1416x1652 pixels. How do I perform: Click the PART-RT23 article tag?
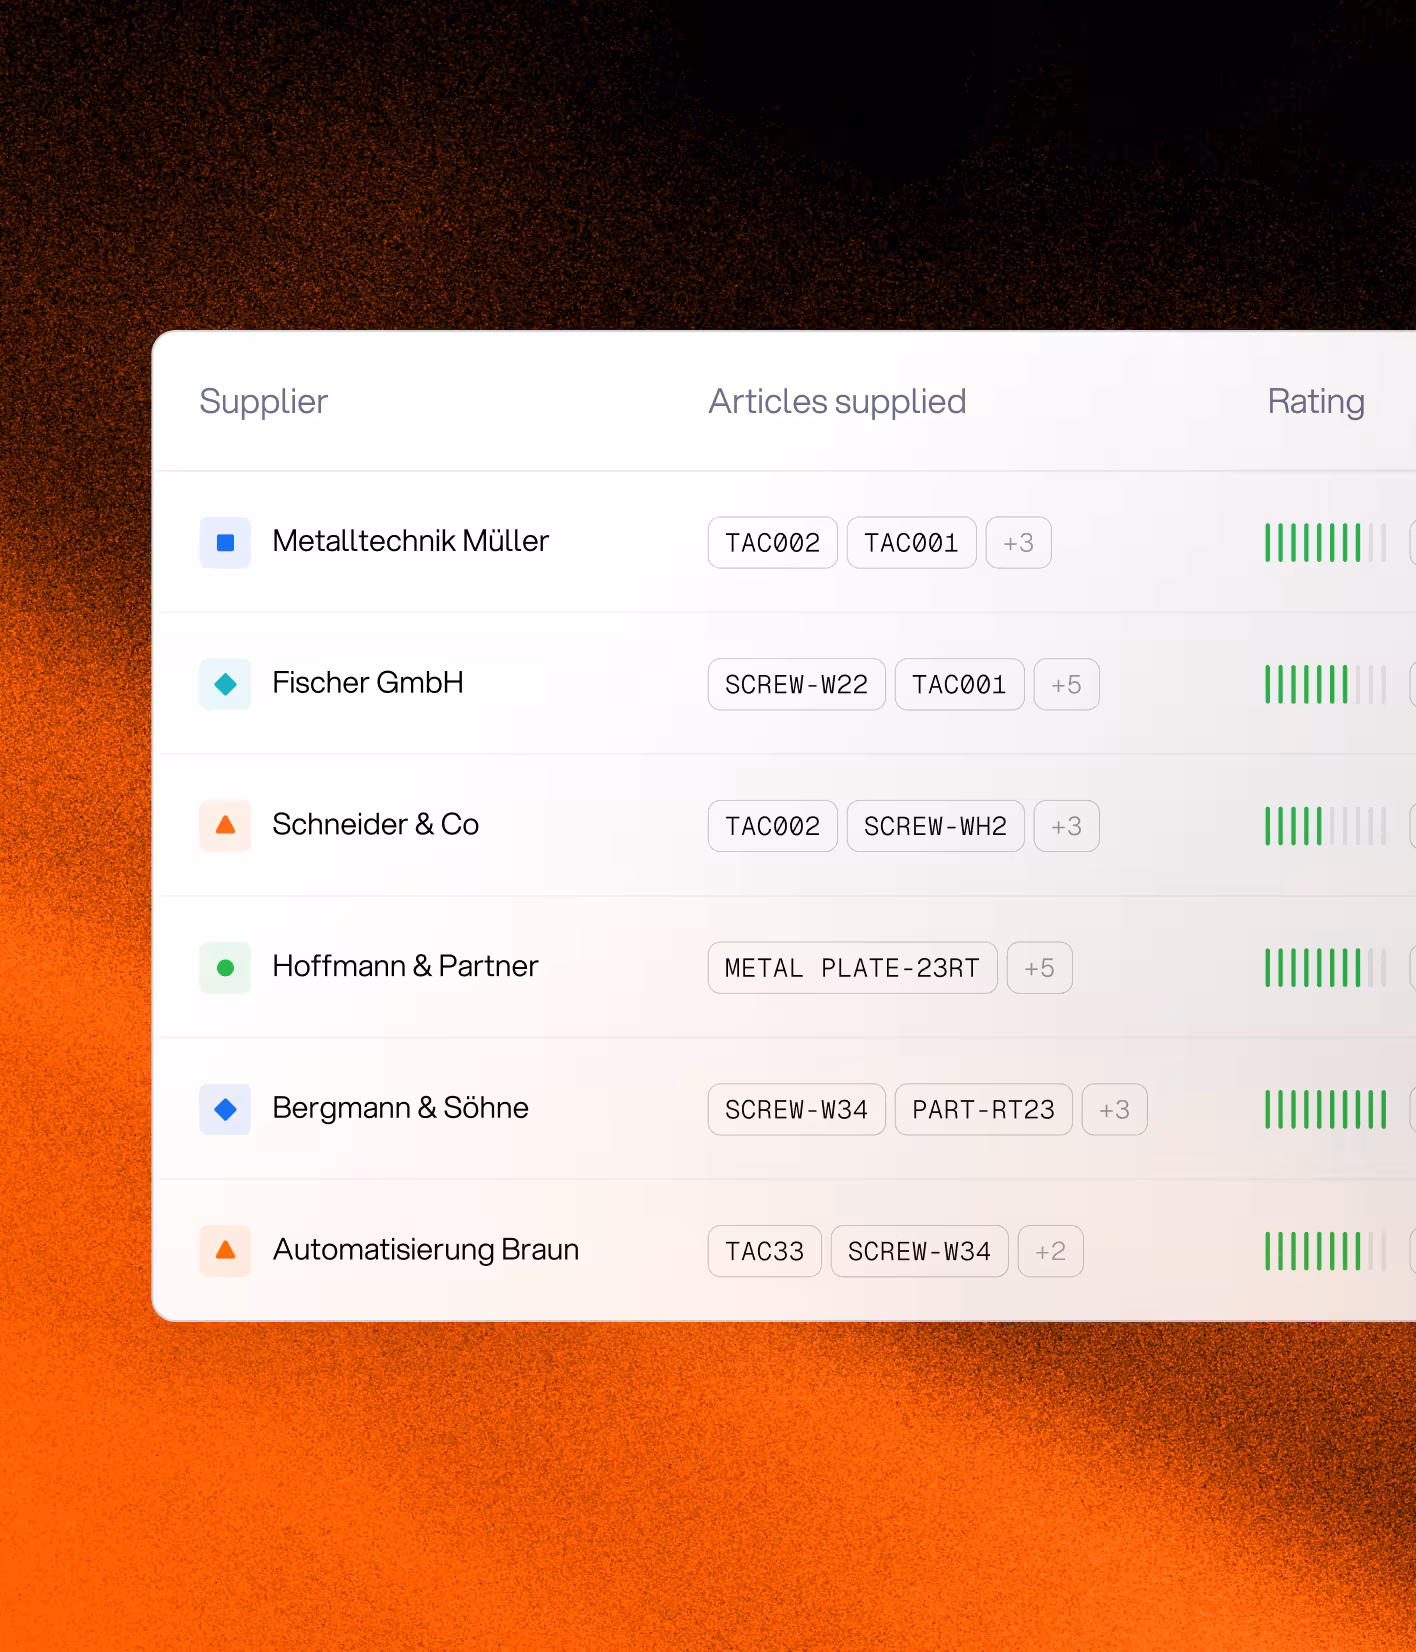(x=984, y=1109)
